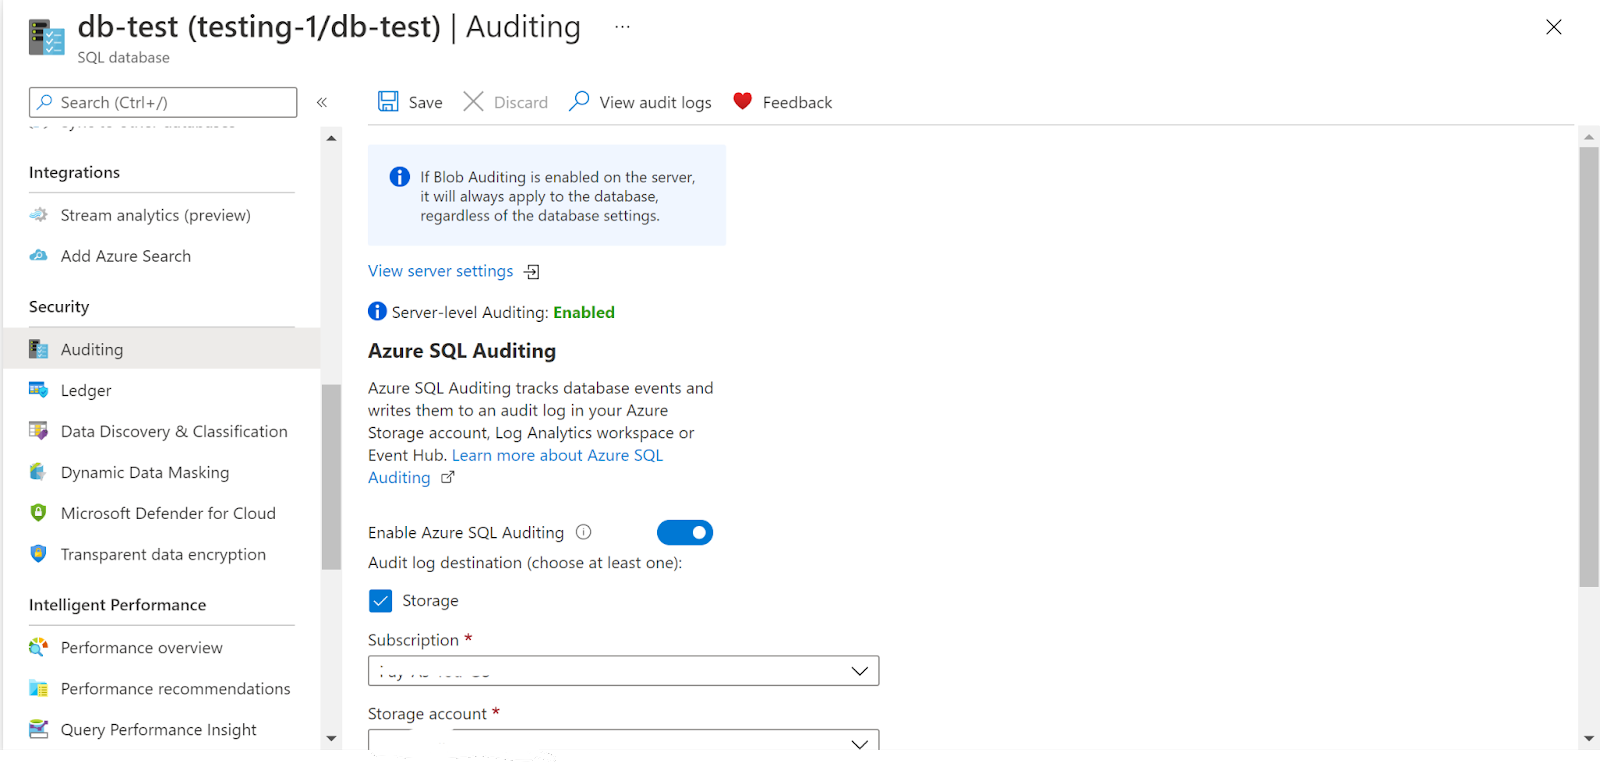Click the main content vertical scrollbar
The width and height of the screenshot is (1600, 762).
tap(1588, 366)
